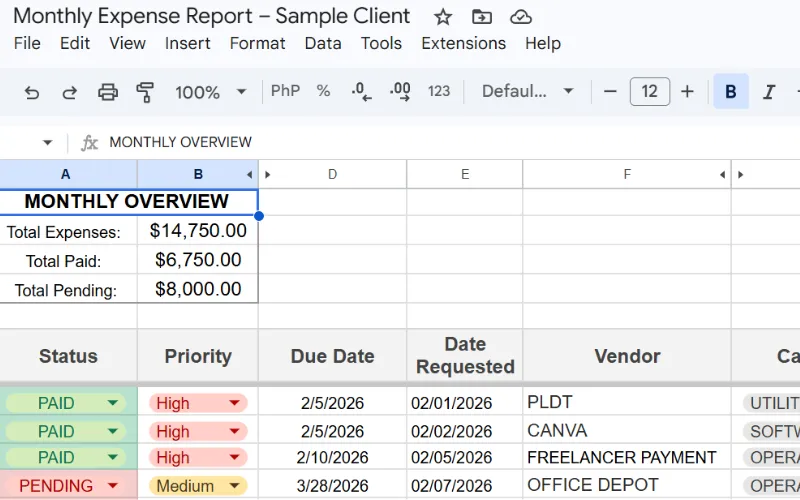Open the Help menu
The height and width of the screenshot is (500, 800).
543,43
